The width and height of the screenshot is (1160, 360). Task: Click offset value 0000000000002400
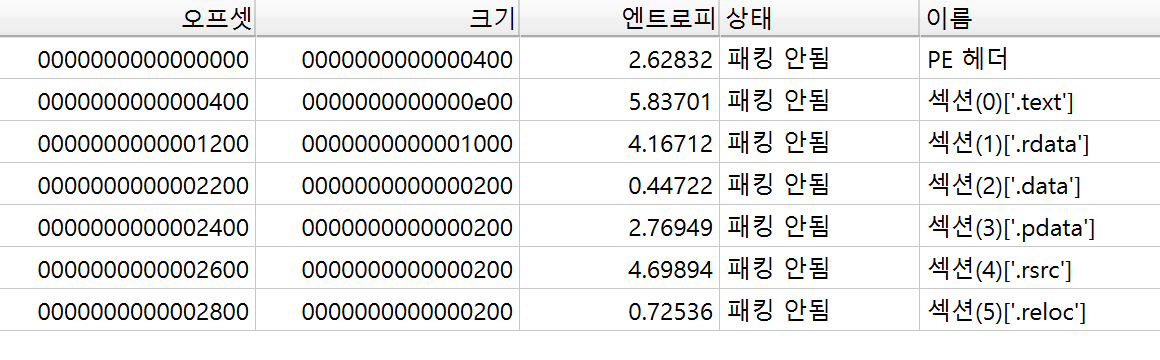(x=143, y=228)
